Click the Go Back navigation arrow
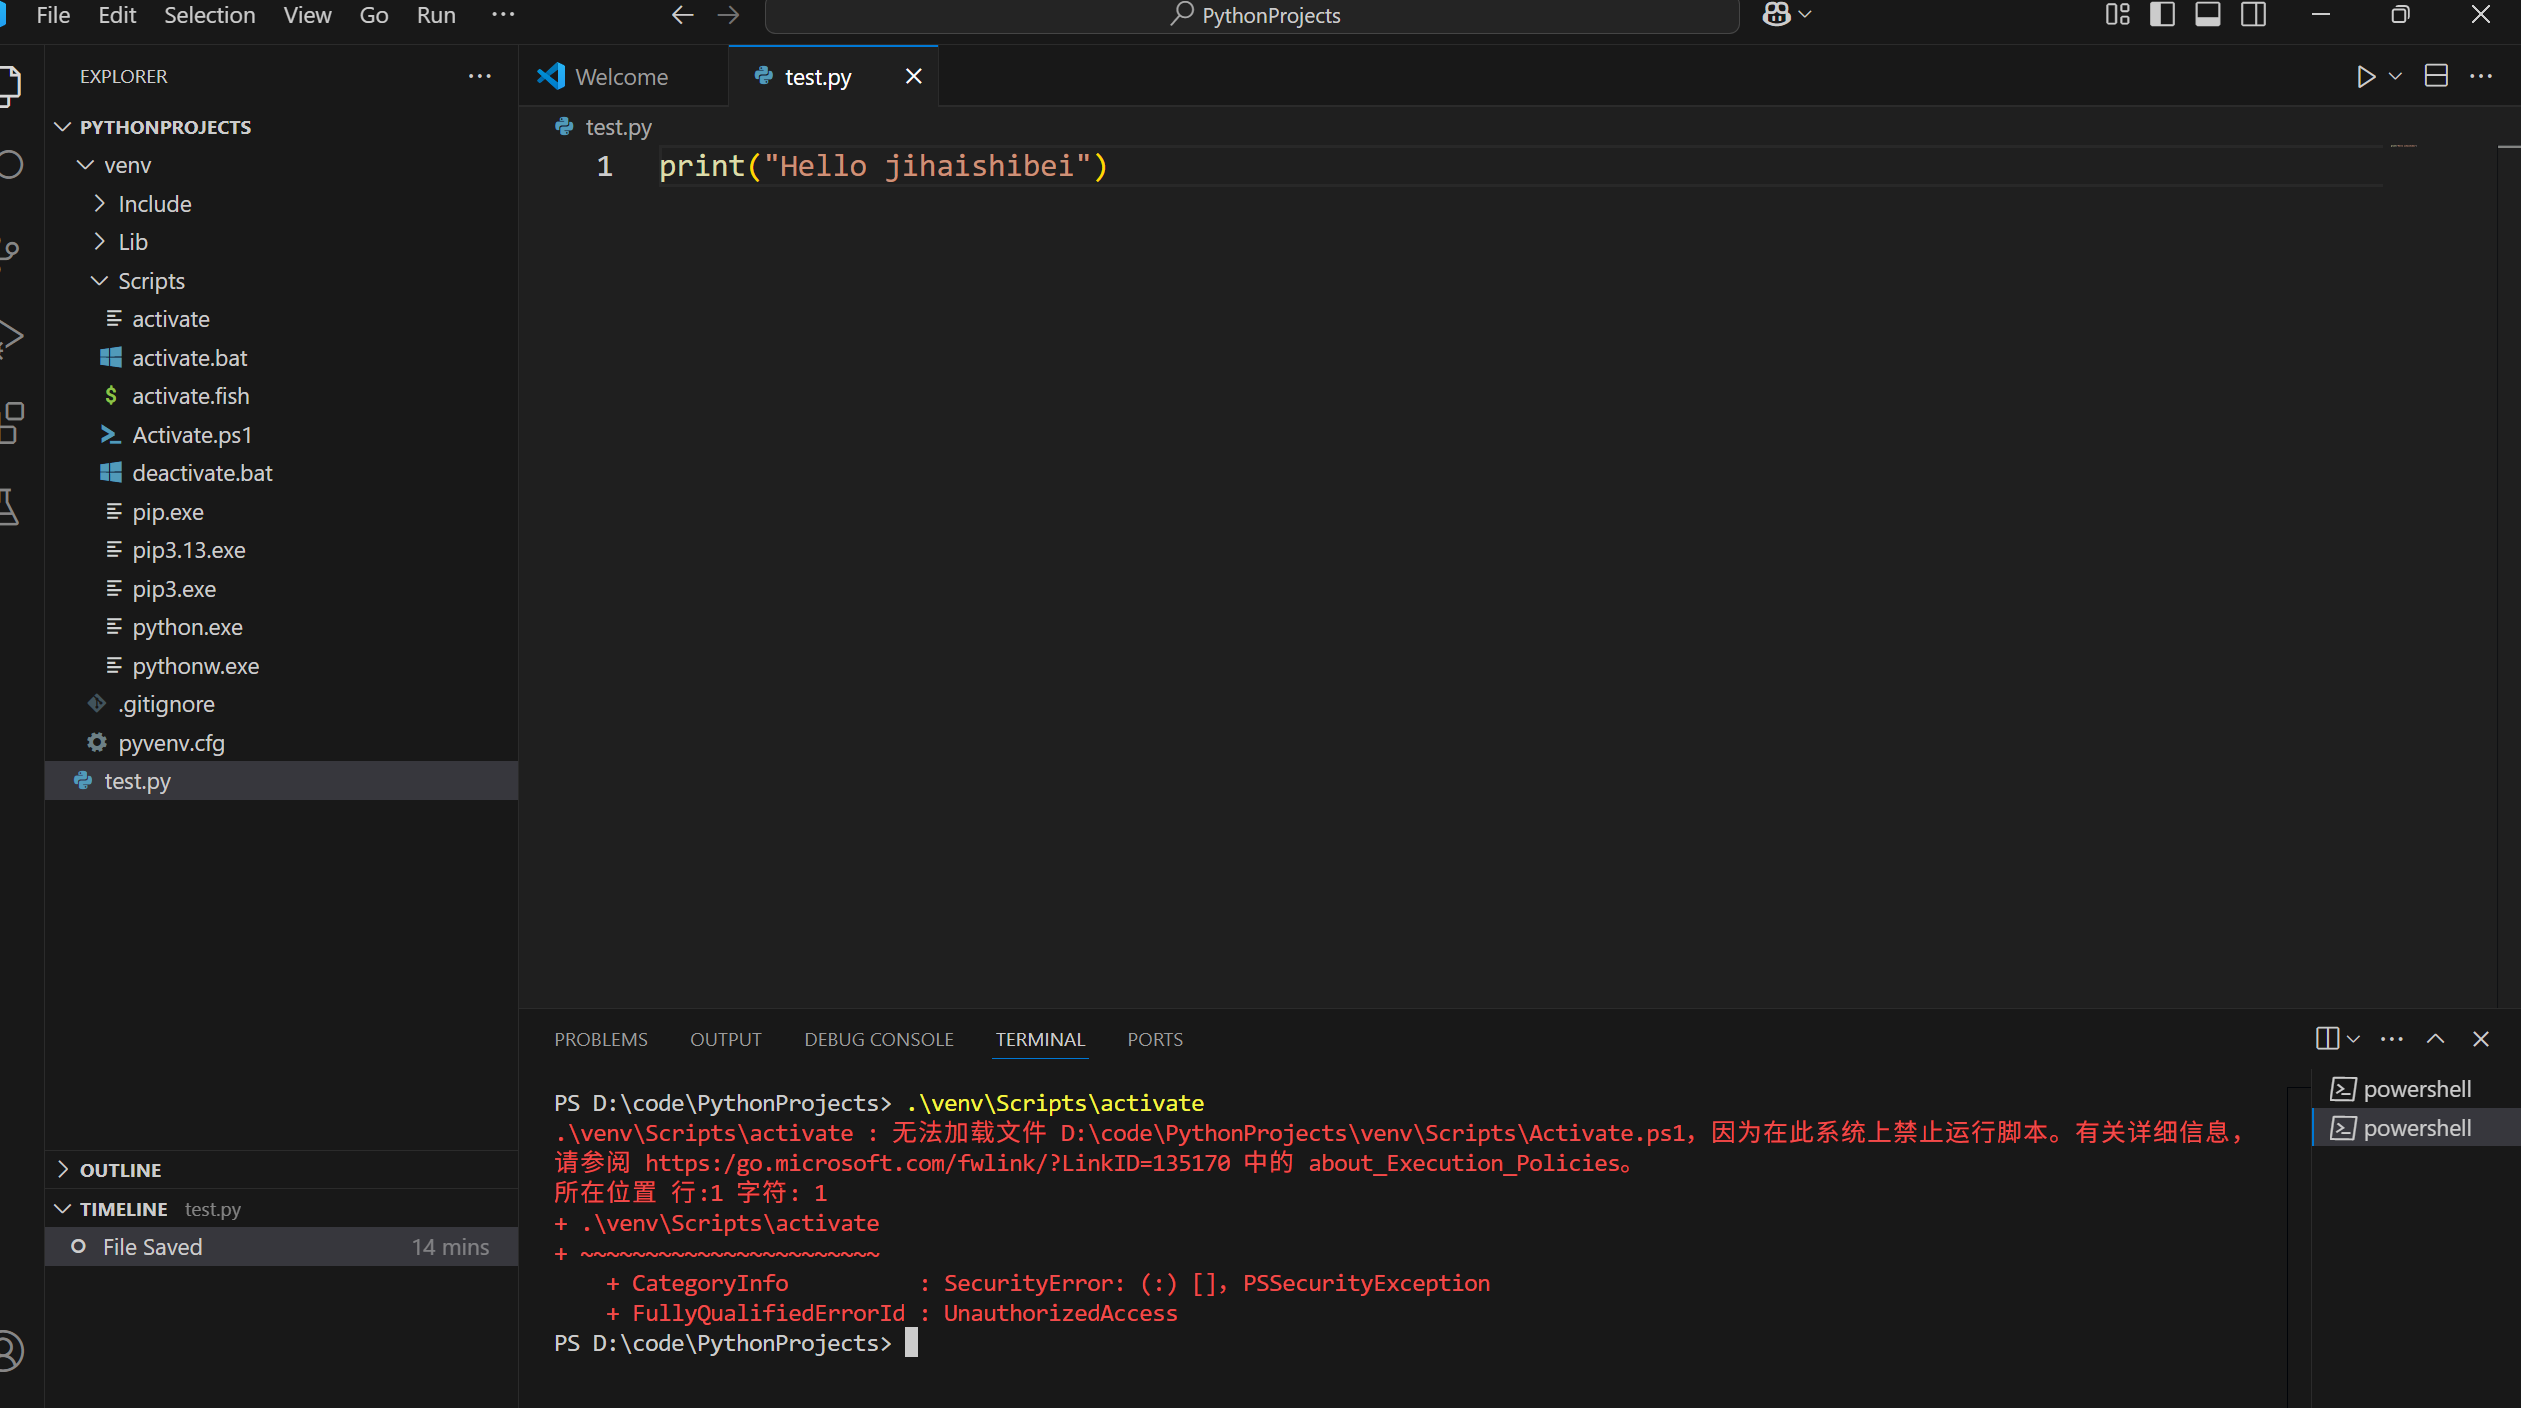 point(681,15)
